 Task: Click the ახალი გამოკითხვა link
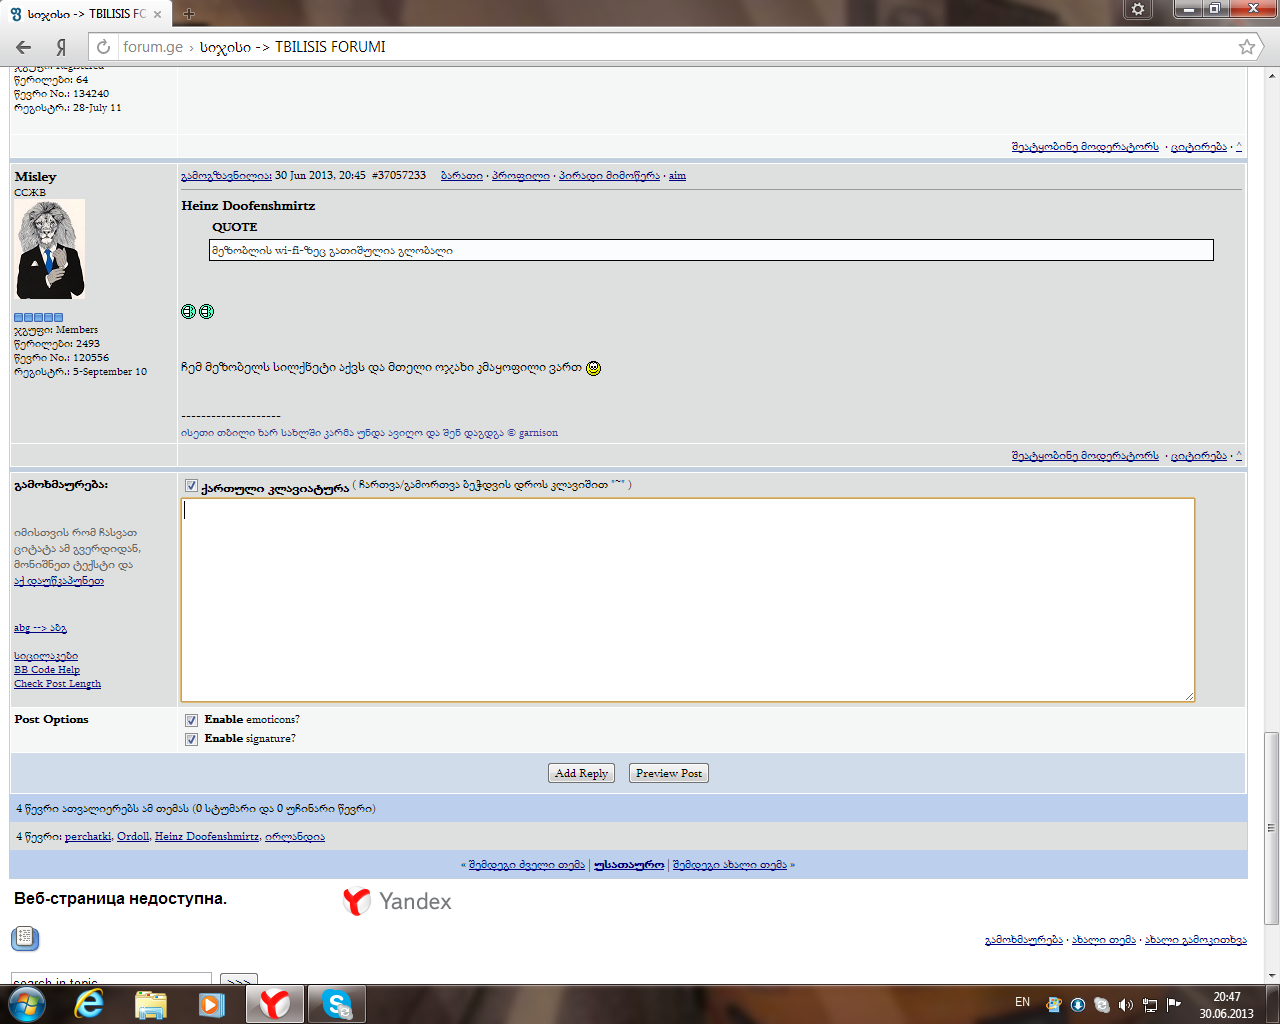tap(1196, 940)
